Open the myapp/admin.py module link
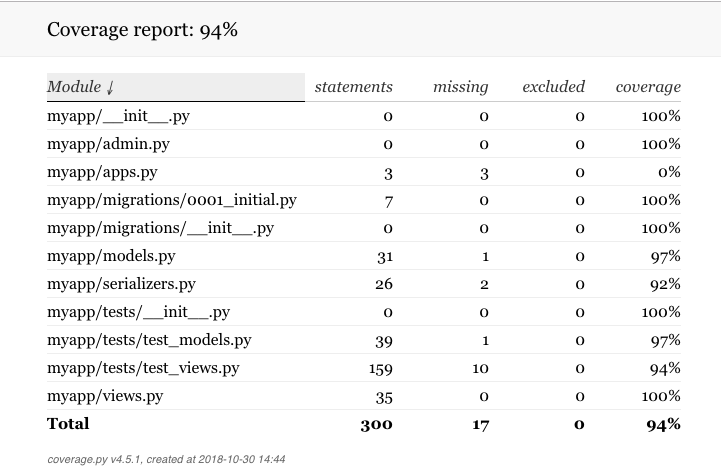The width and height of the screenshot is (721, 476). pos(108,144)
